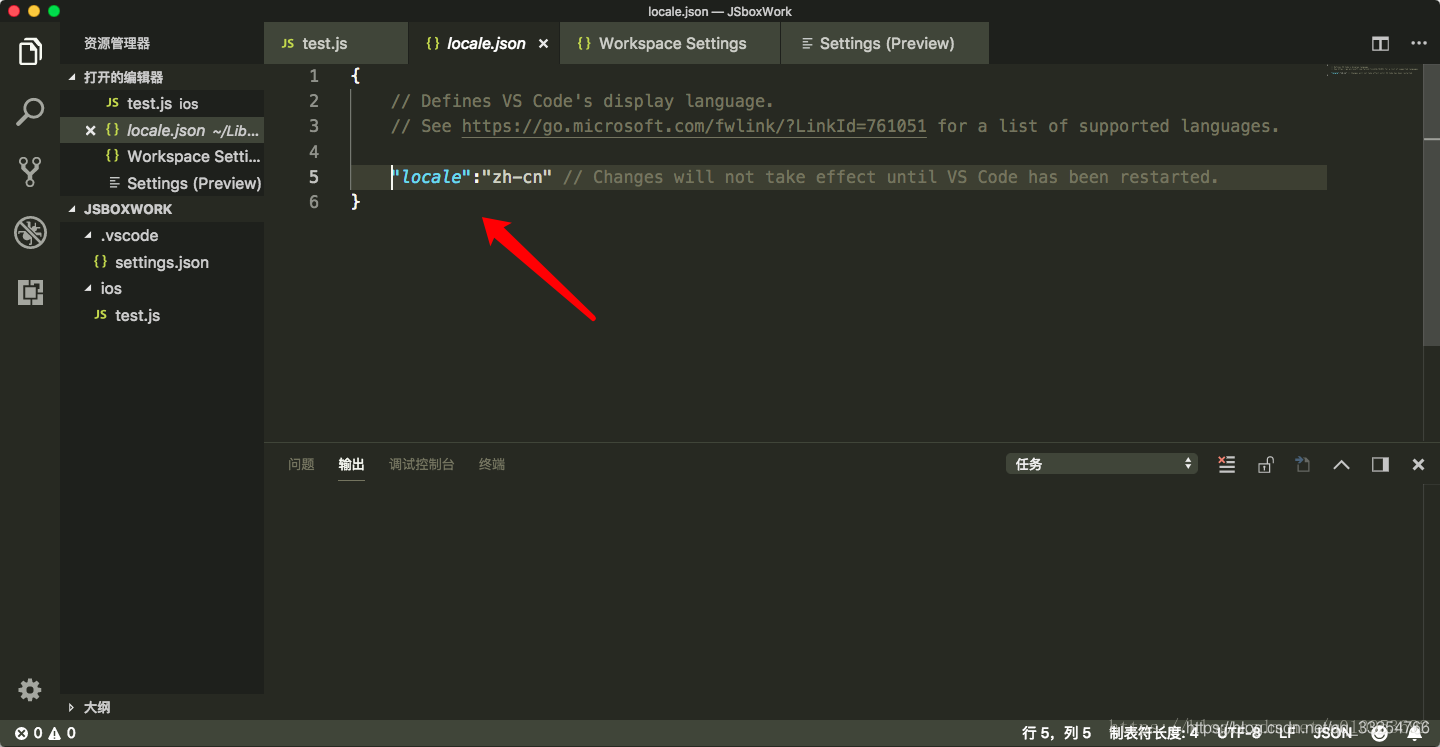Click the errors and warnings indicator
1440x747 pixels.
pyautogui.click(x=45, y=733)
